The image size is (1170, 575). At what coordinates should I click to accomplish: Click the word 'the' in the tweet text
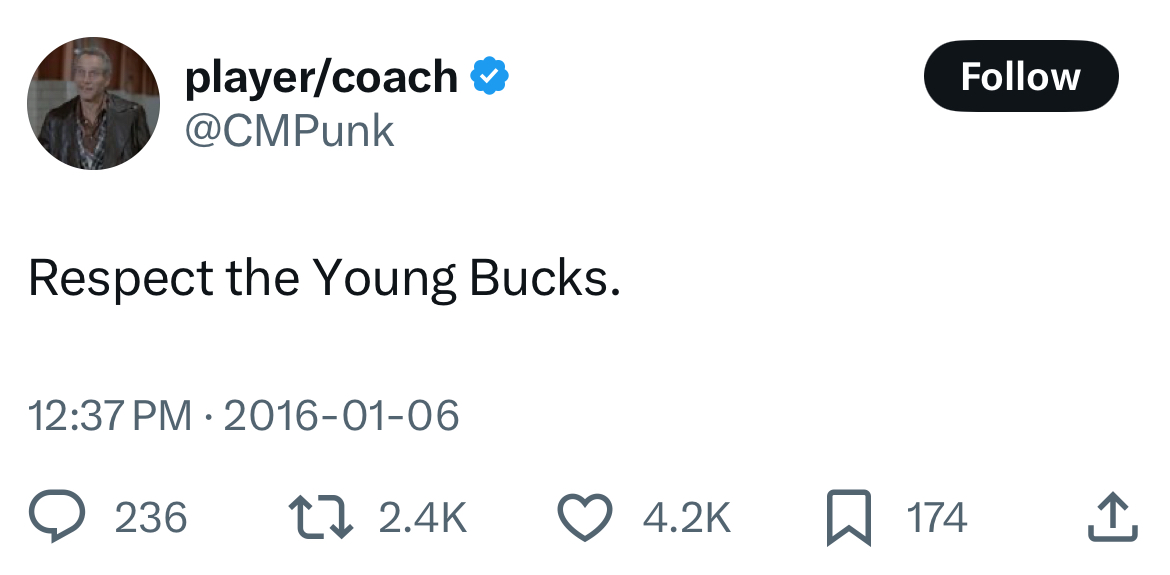click(263, 279)
